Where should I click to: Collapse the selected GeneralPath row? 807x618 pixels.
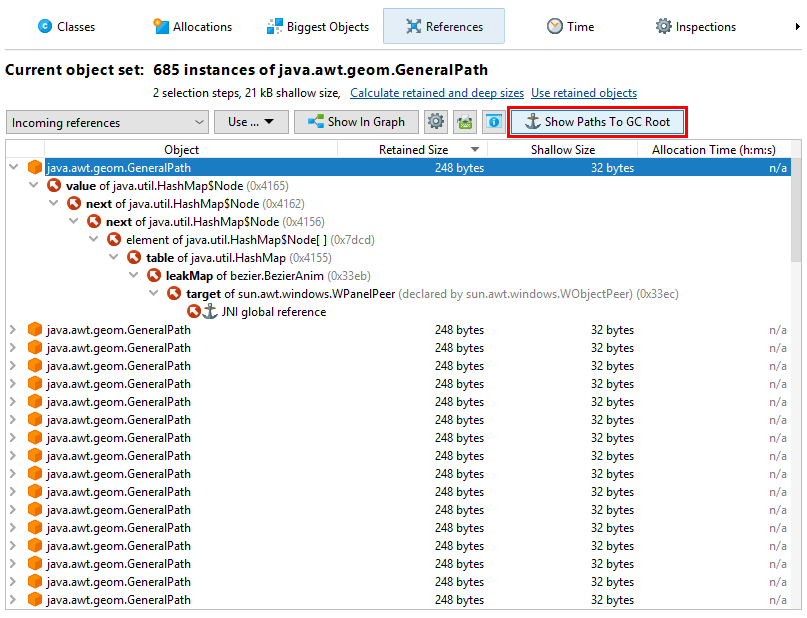[x=14, y=167]
